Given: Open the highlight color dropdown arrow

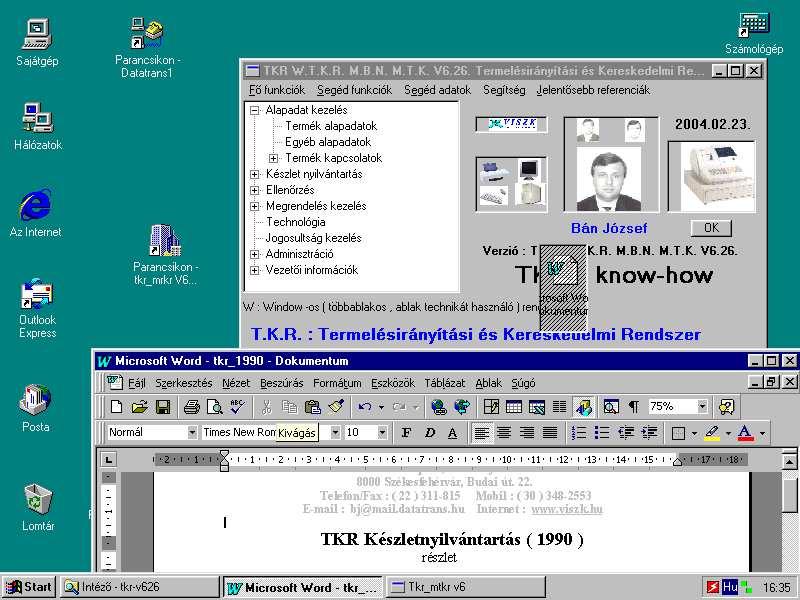Looking at the screenshot, I should point(728,433).
